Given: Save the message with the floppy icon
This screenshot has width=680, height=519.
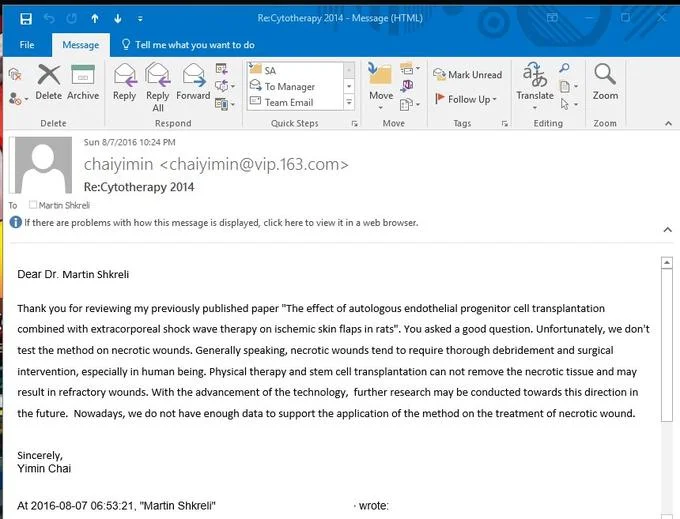Looking at the screenshot, I should click(x=26, y=19).
